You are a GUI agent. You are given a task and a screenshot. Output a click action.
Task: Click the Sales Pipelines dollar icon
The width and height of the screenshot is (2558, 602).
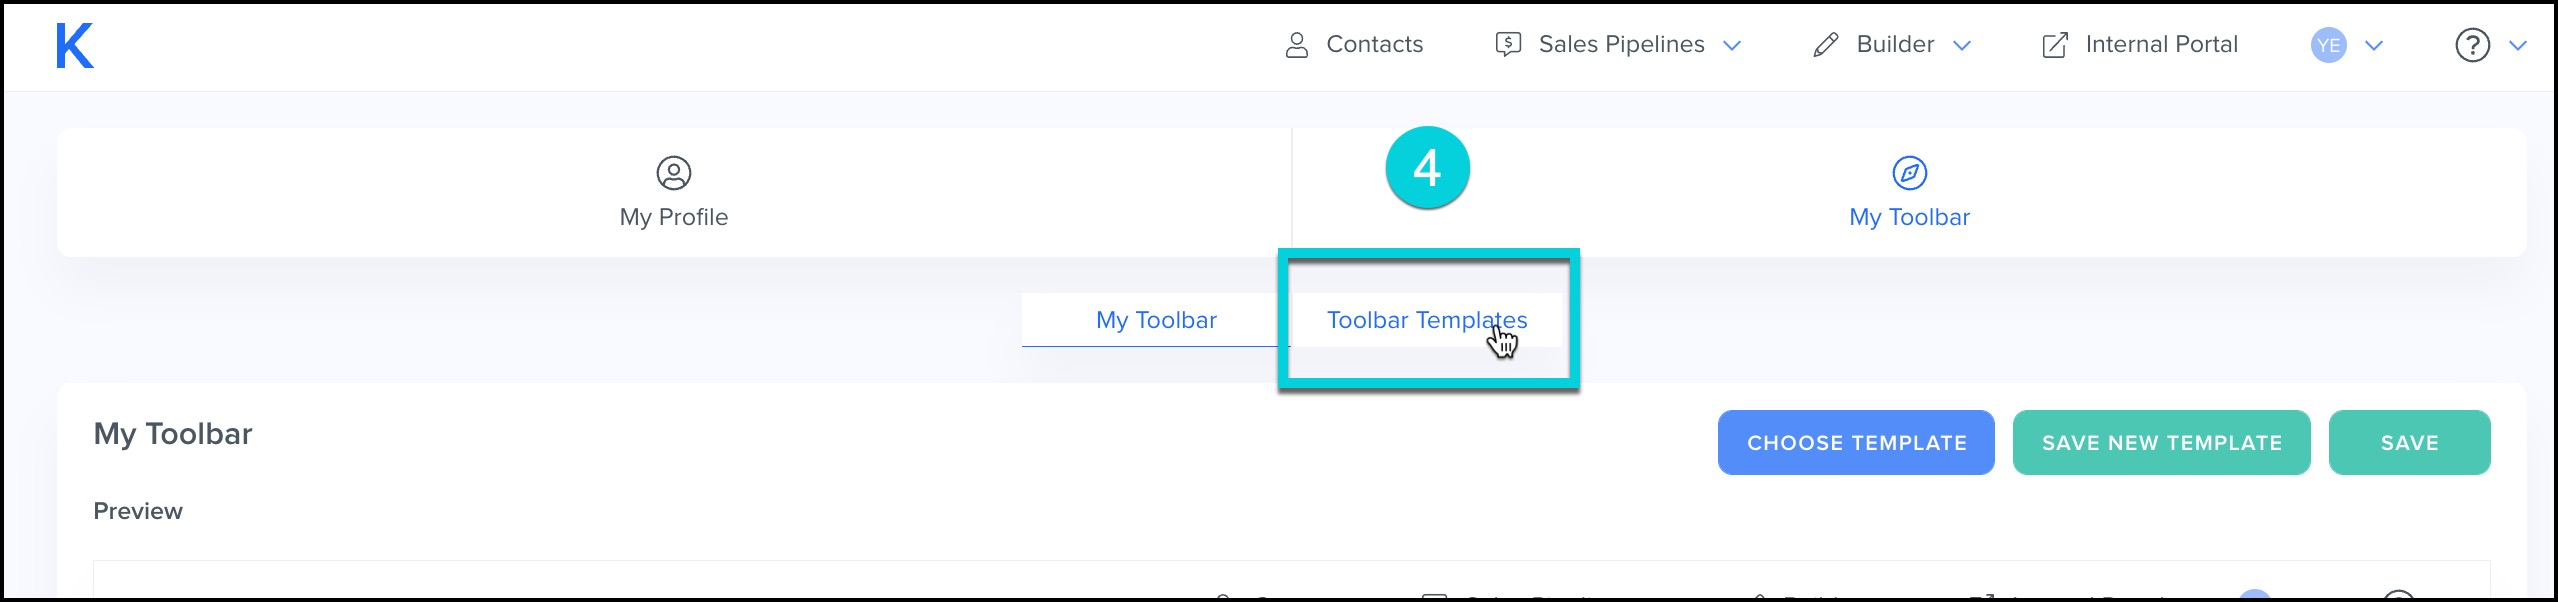coord(1508,44)
